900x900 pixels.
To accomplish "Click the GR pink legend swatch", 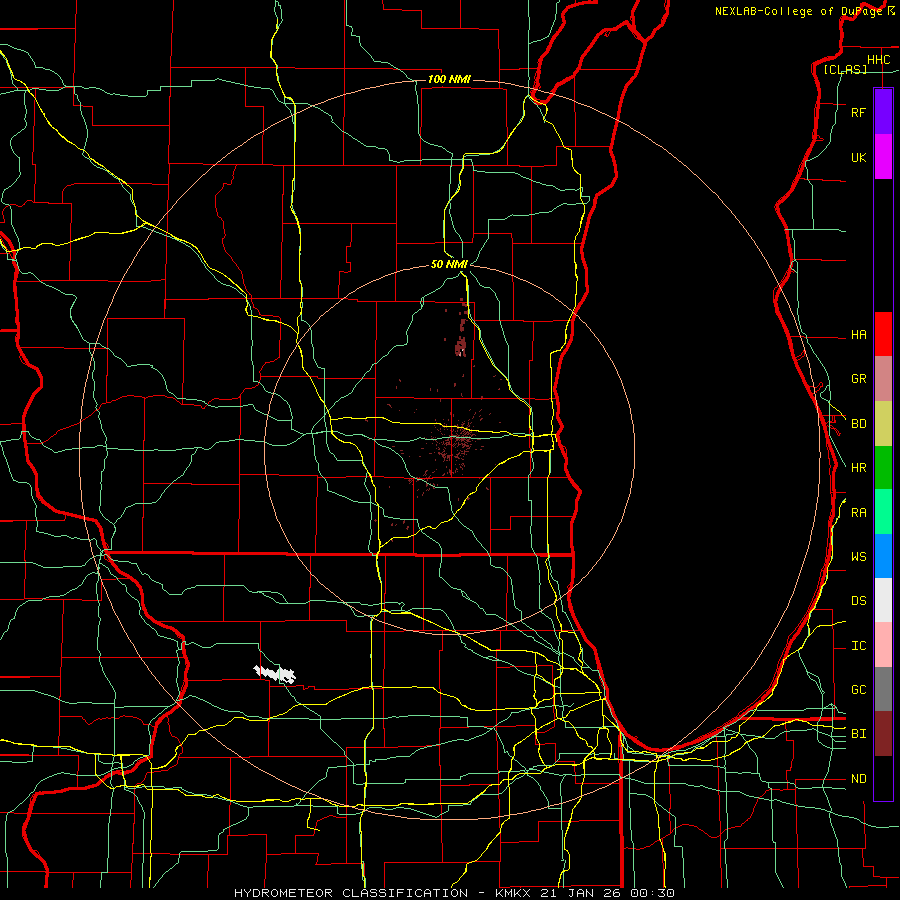I will pos(883,379).
